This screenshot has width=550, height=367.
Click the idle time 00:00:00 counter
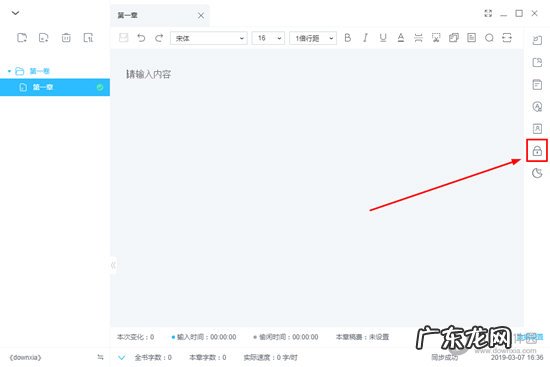[x=286, y=337]
